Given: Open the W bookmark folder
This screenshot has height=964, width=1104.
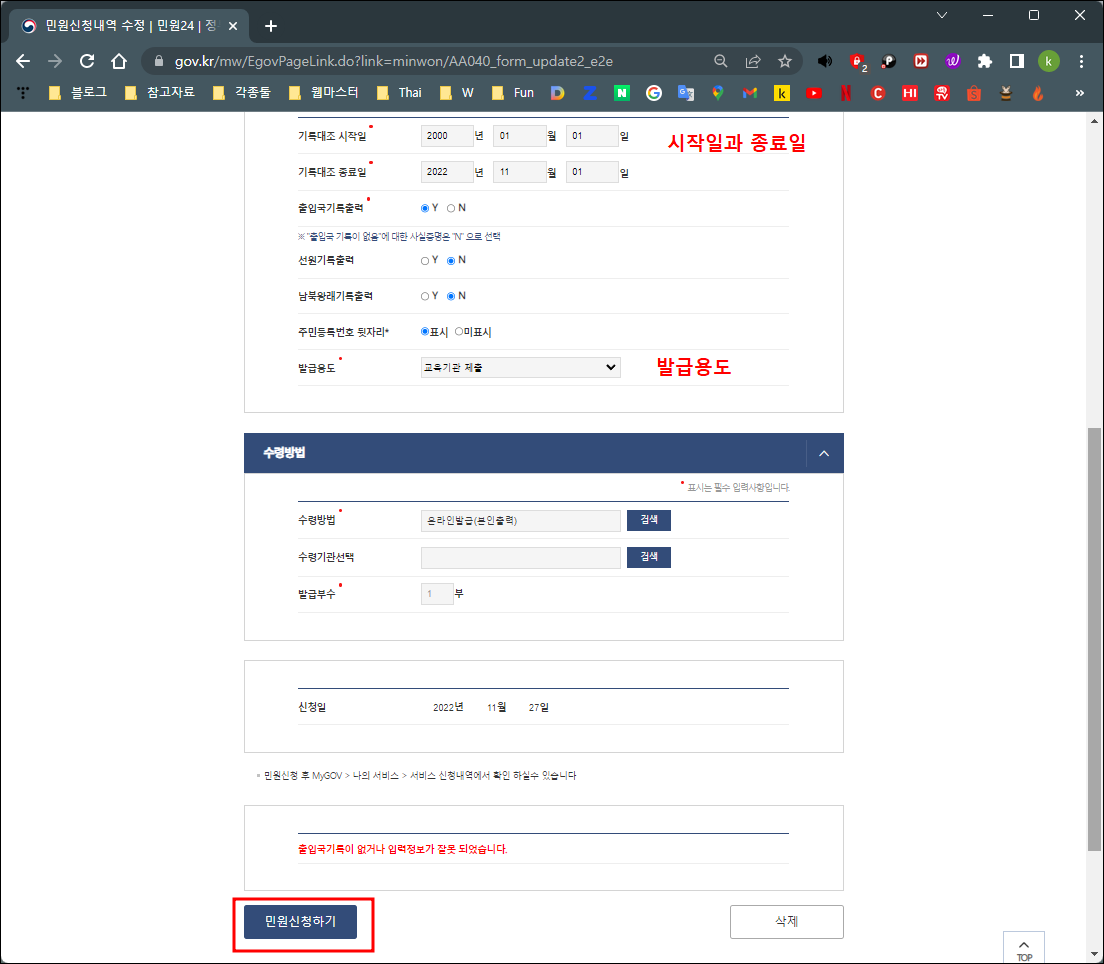Looking at the screenshot, I should point(457,93).
